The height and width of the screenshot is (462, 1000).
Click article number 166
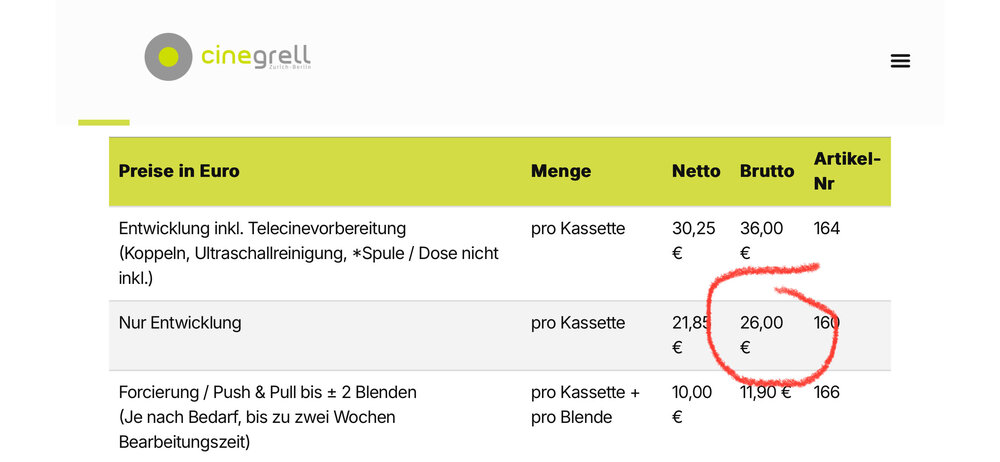point(827,392)
